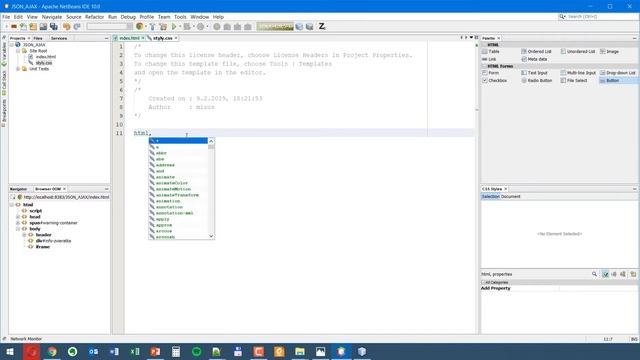Collapse the JSON_AJAX project node
The height and width of the screenshot is (360, 640).
point(12,45)
